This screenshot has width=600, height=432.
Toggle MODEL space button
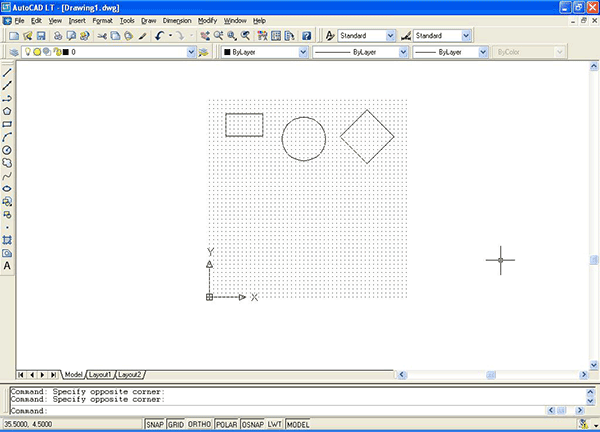[298, 424]
